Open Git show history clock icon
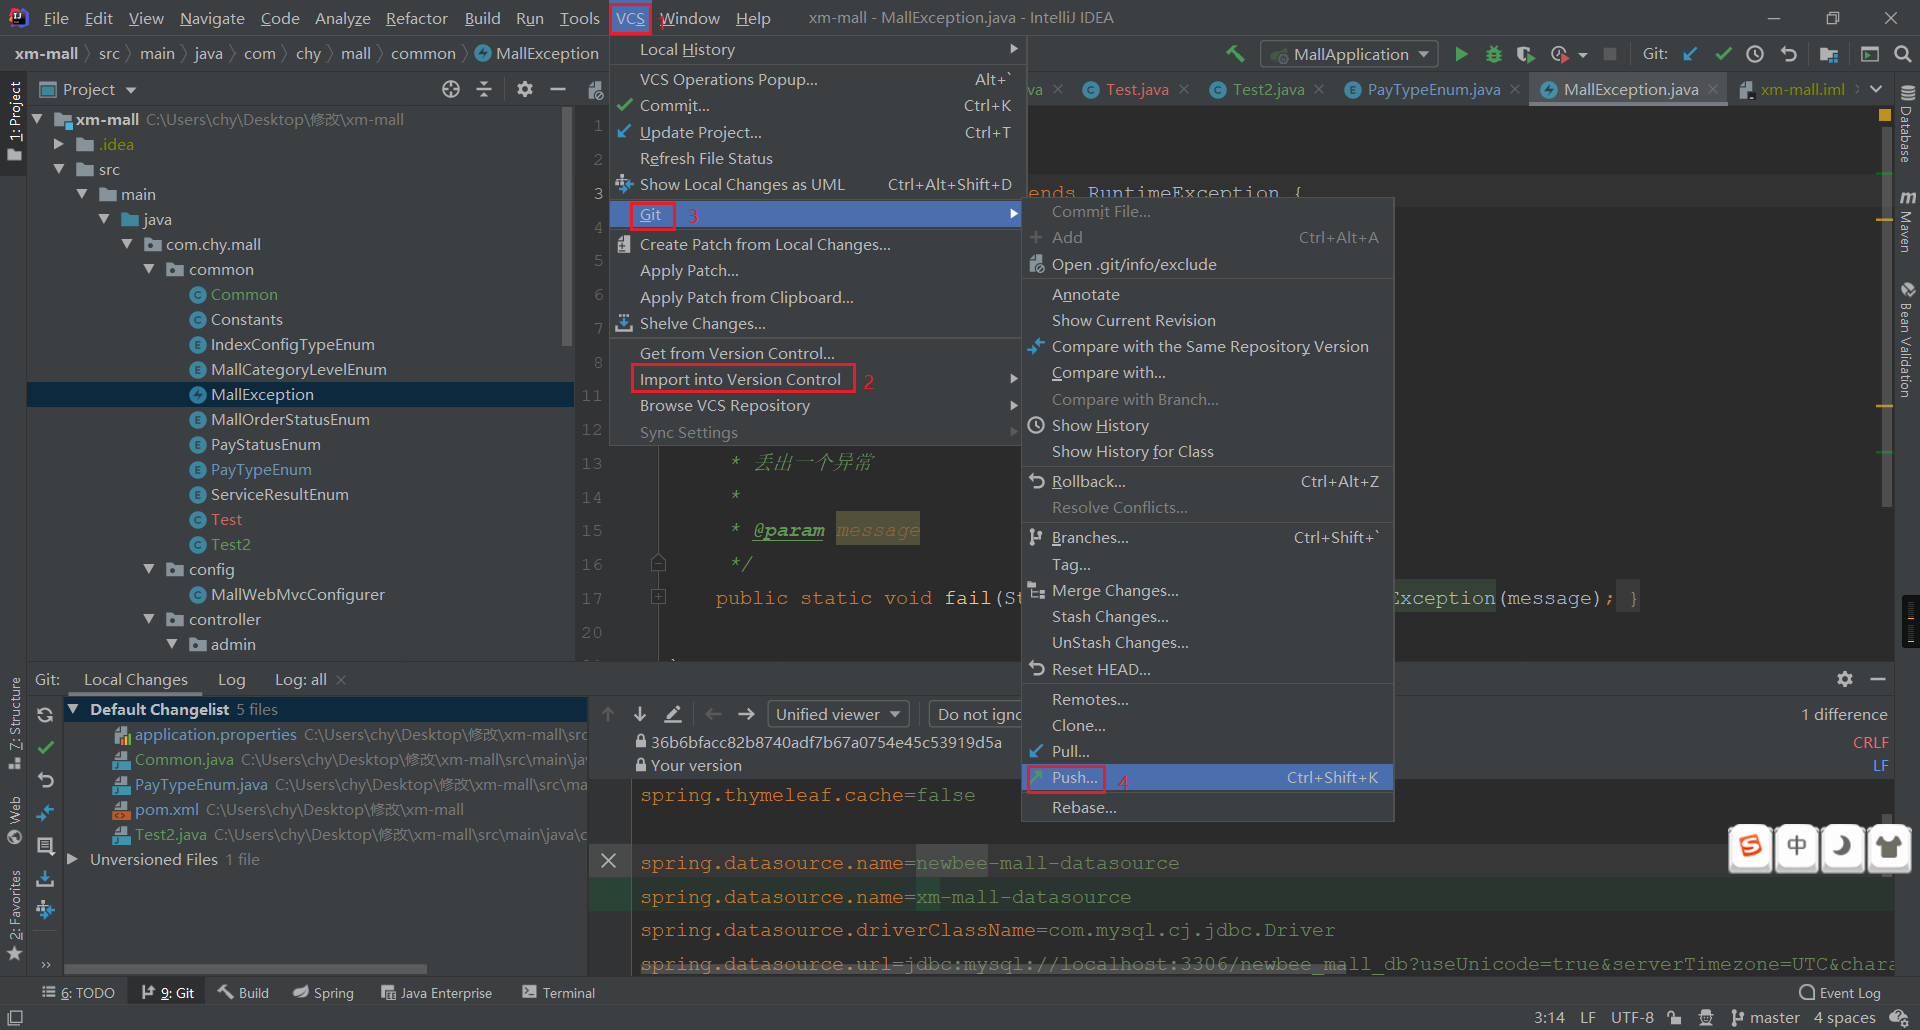The width and height of the screenshot is (1920, 1030). tap(1755, 54)
